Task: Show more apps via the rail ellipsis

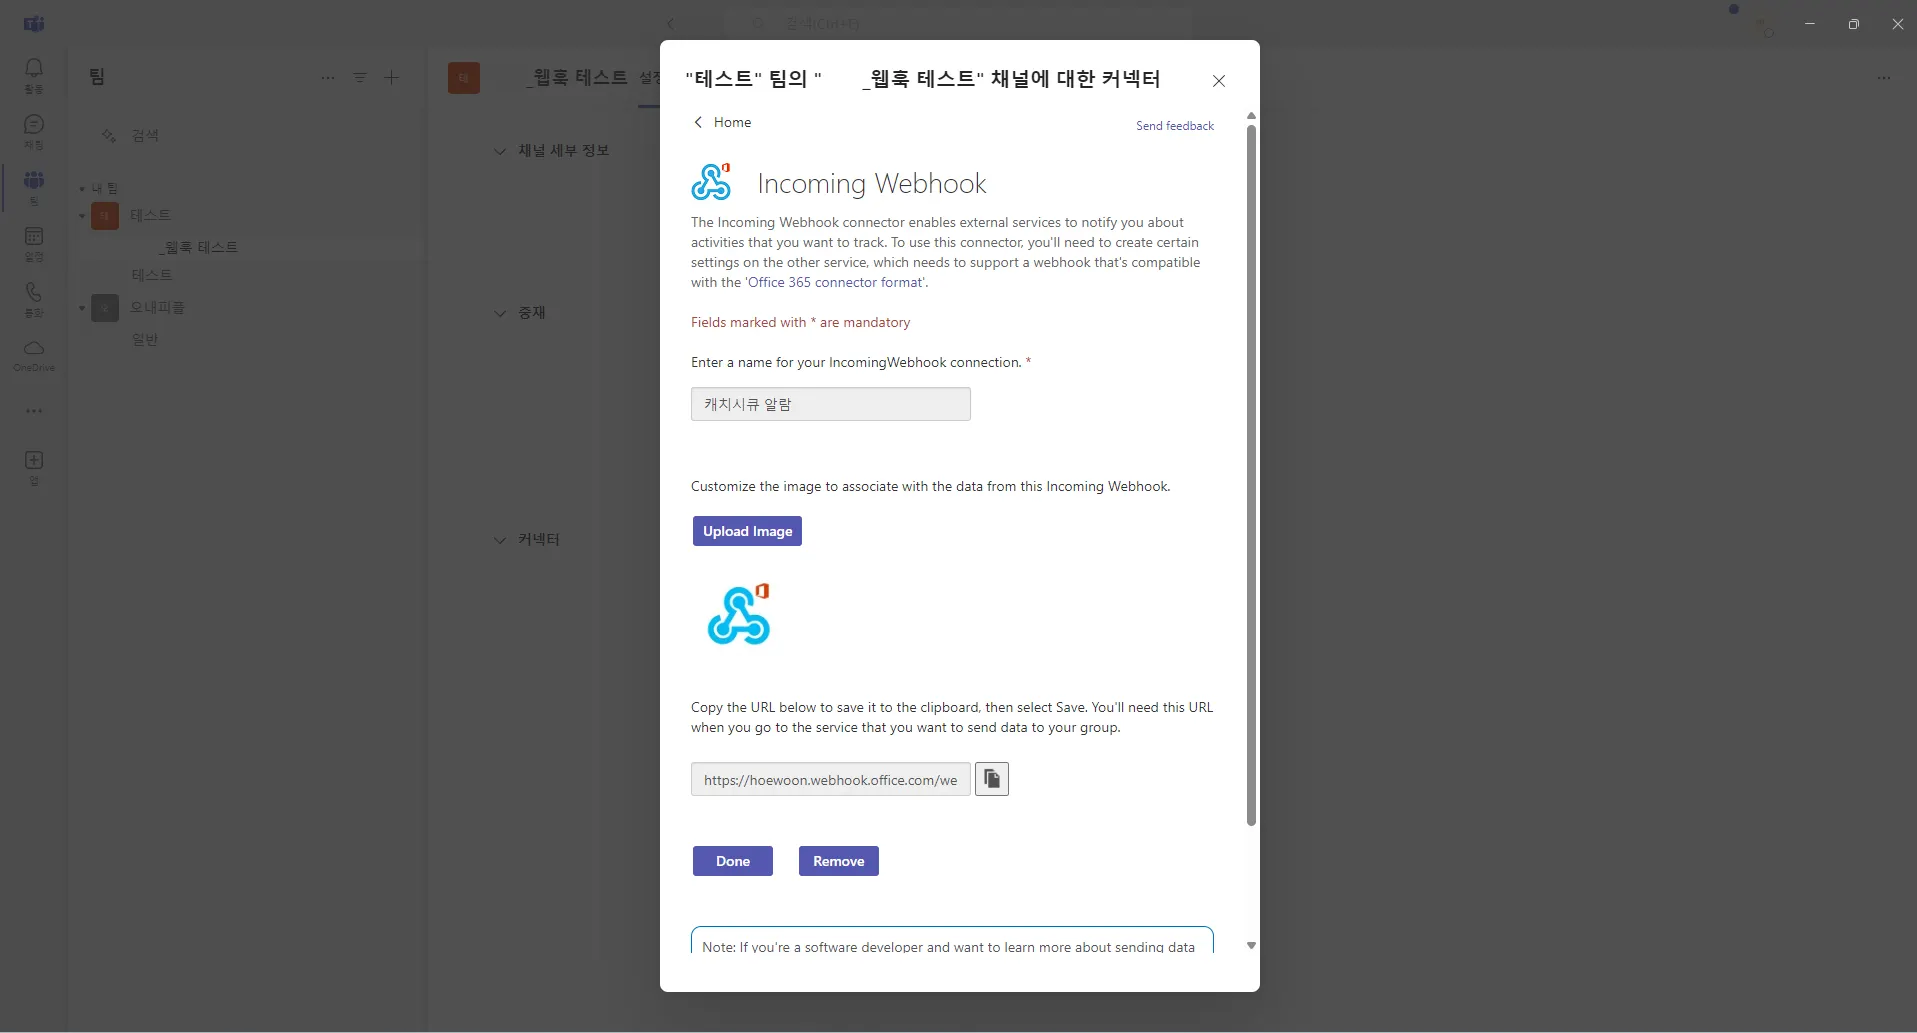Action: pos(34,411)
